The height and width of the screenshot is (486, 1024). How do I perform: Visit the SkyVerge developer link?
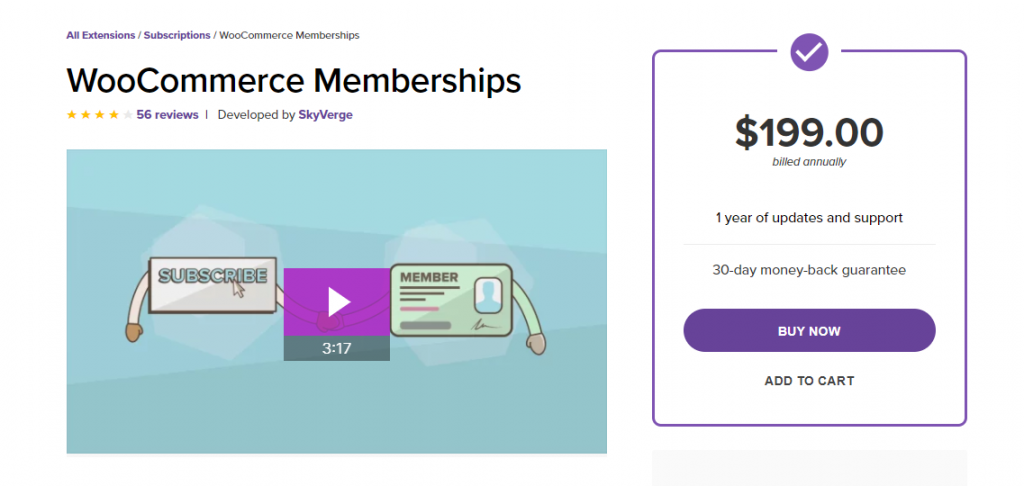coord(325,115)
